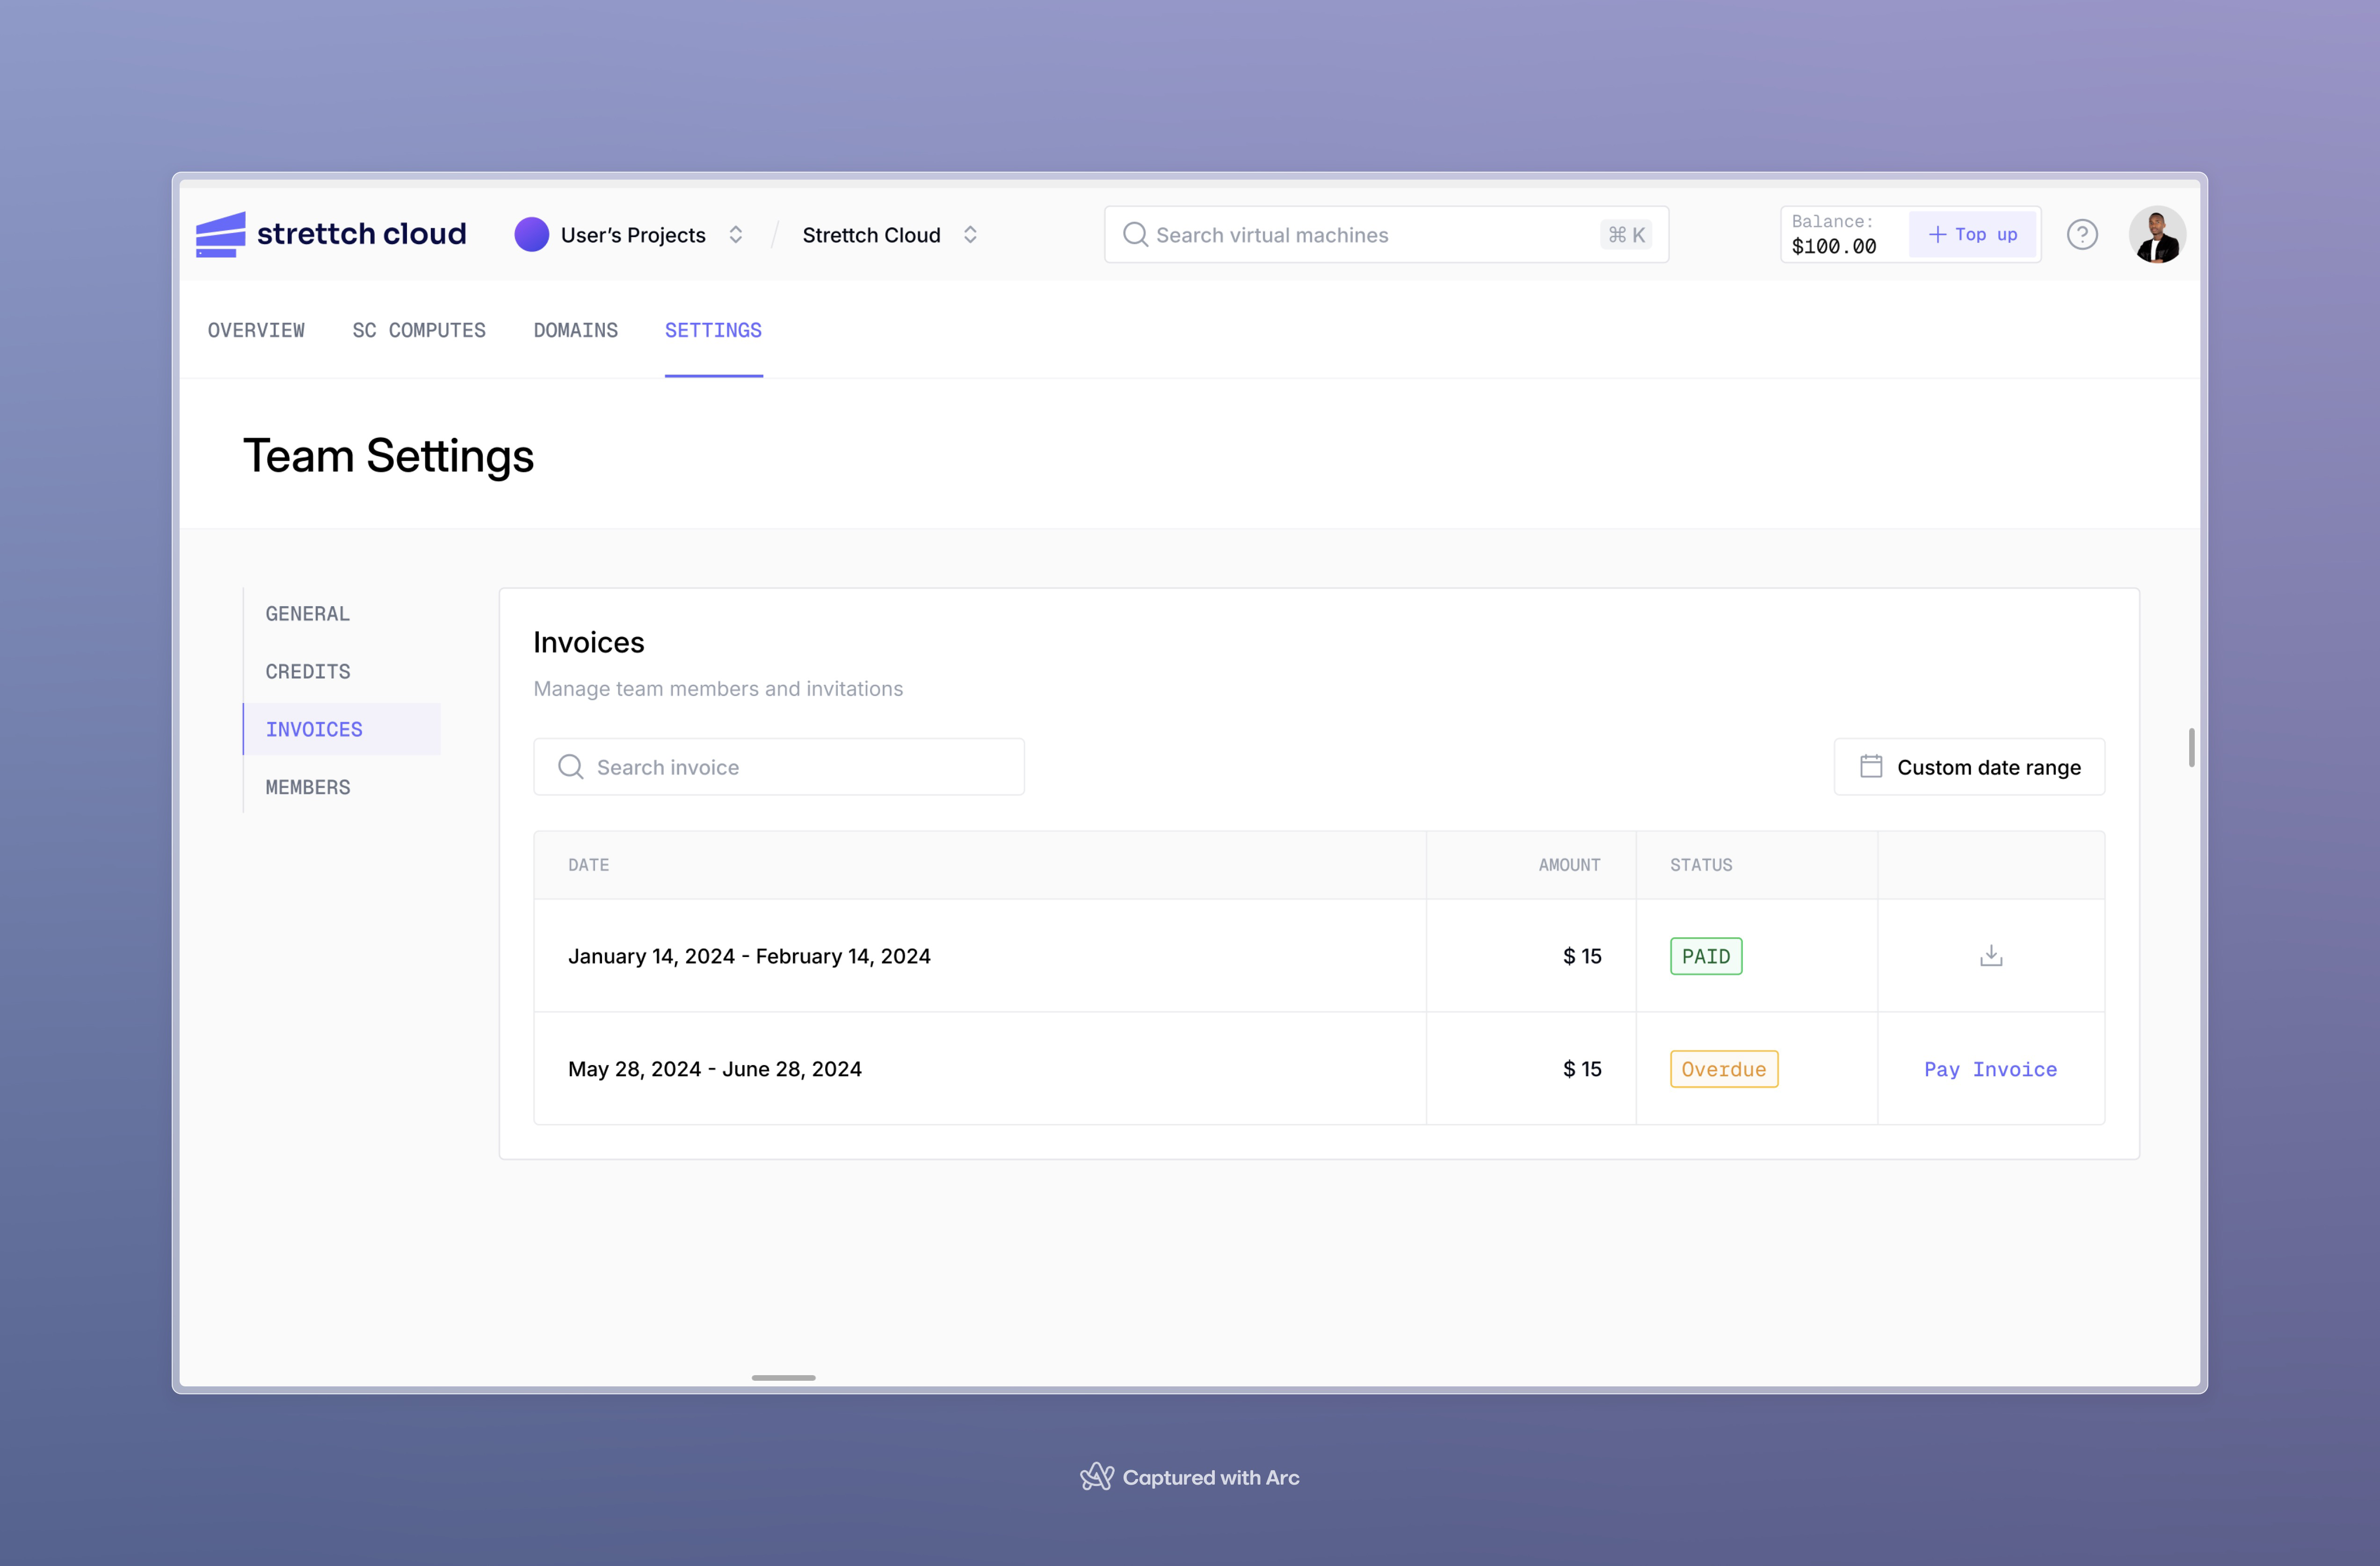Image resolution: width=2380 pixels, height=1566 pixels.
Task: Click the virtual machines search magnifier icon
Action: point(1134,235)
